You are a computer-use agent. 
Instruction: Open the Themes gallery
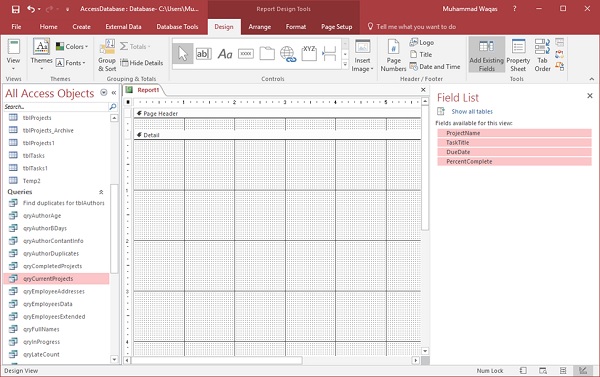point(41,55)
